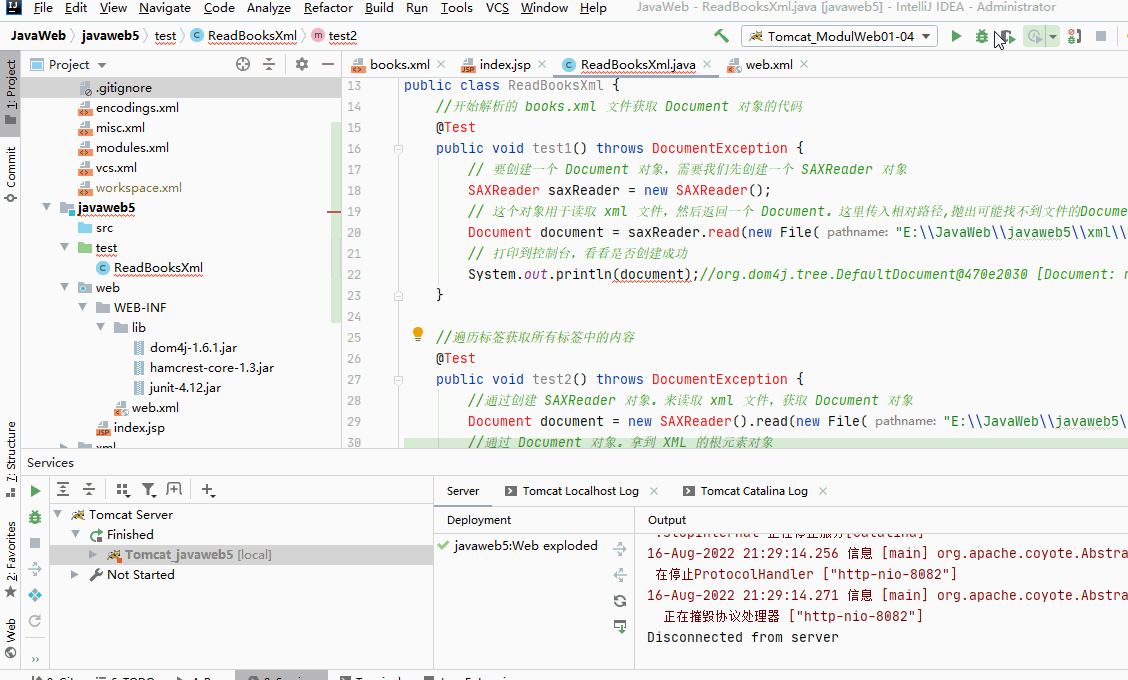Collapse the javaweb5 module node
Image resolution: width=1128 pixels, height=680 pixels.
tap(47, 207)
